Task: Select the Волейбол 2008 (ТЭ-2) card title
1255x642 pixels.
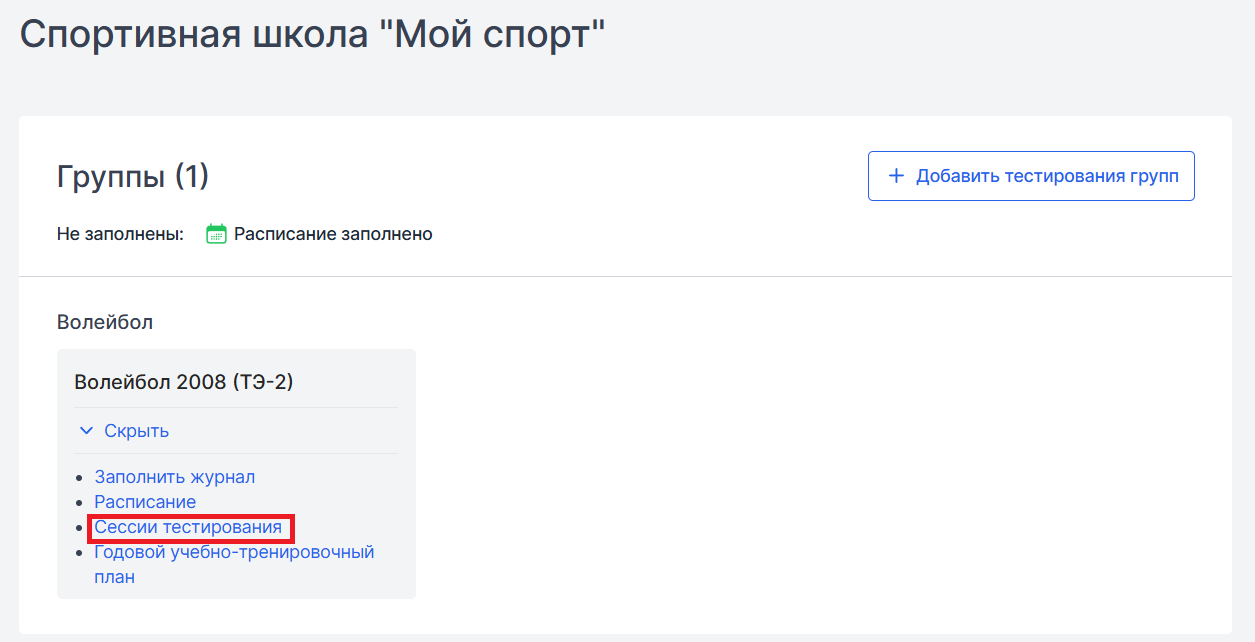Action: click(x=184, y=382)
